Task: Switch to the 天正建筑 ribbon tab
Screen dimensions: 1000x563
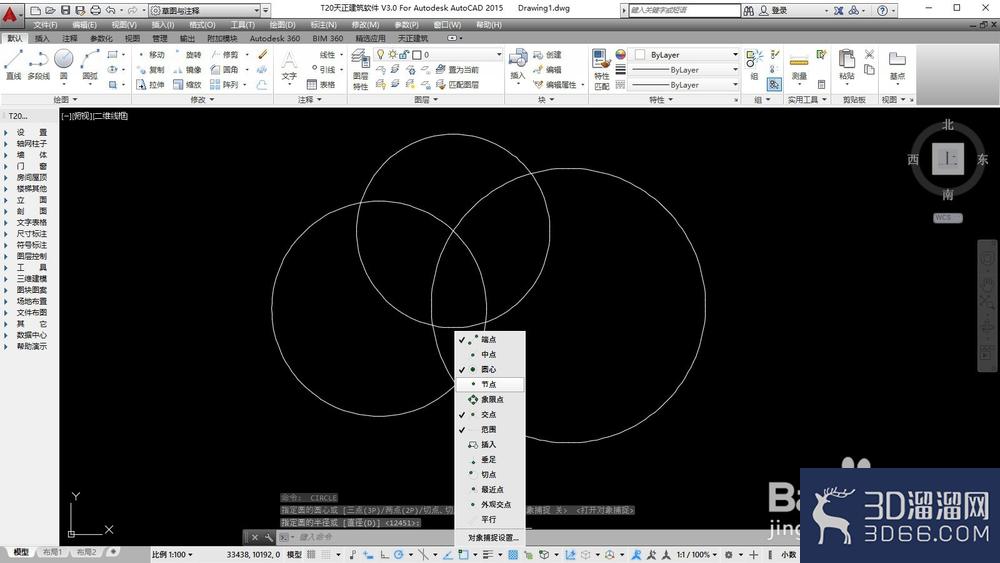Action: tap(413, 38)
